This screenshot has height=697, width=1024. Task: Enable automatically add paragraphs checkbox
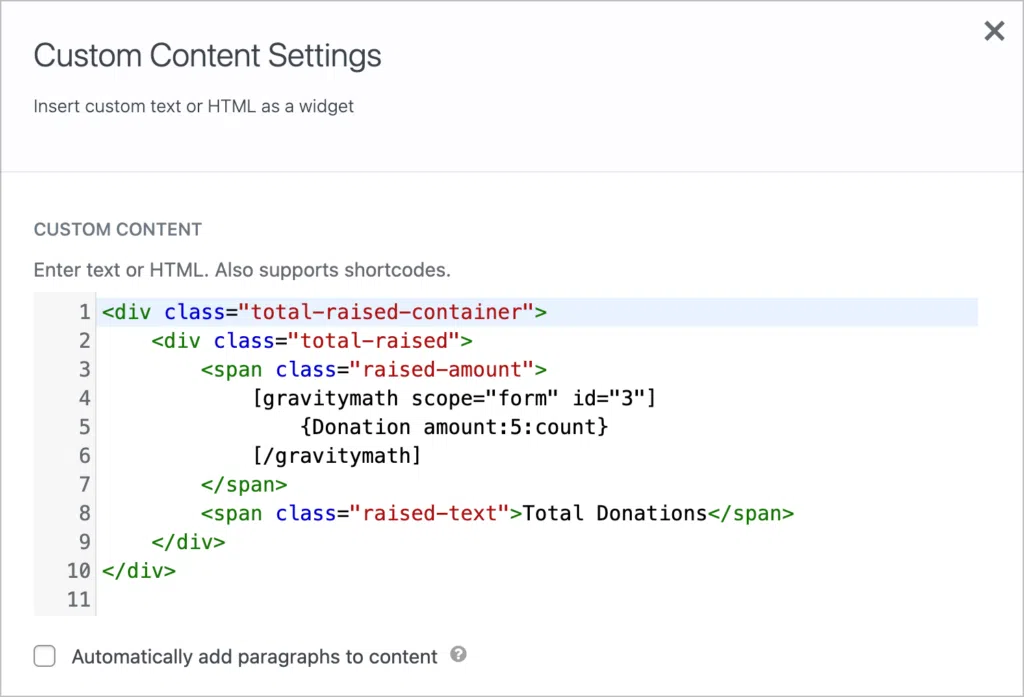(x=44, y=656)
